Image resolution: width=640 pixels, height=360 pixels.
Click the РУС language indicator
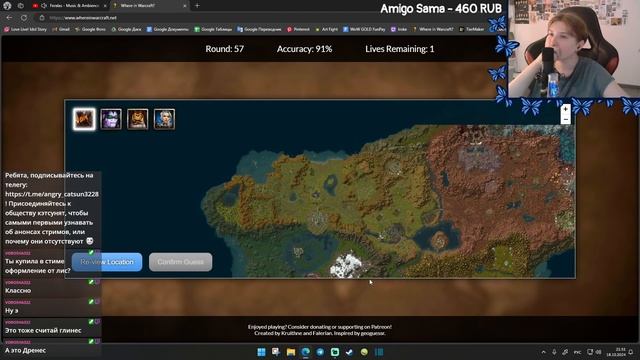(x=577, y=352)
